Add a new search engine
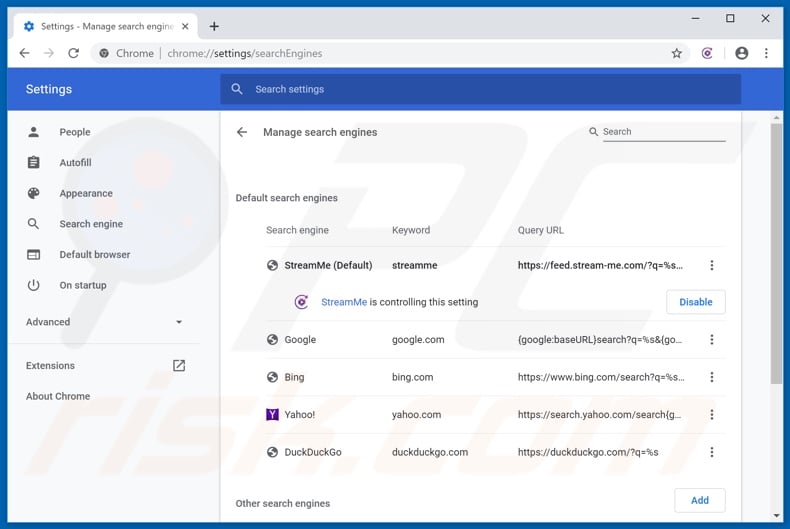Image resolution: width=790 pixels, height=529 pixels. coord(699,500)
